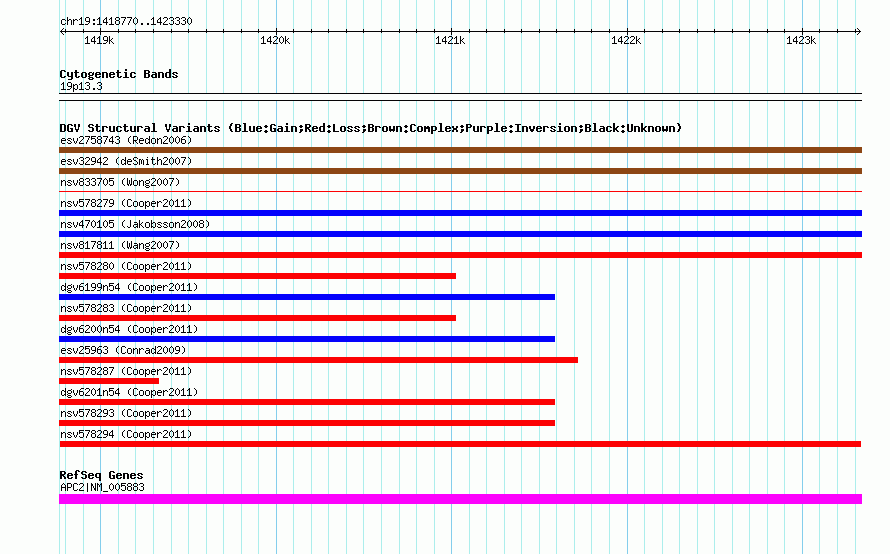Click the RefSeq Genes track title
The height and width of the screenshot is (554, 890).
(101, 475)
